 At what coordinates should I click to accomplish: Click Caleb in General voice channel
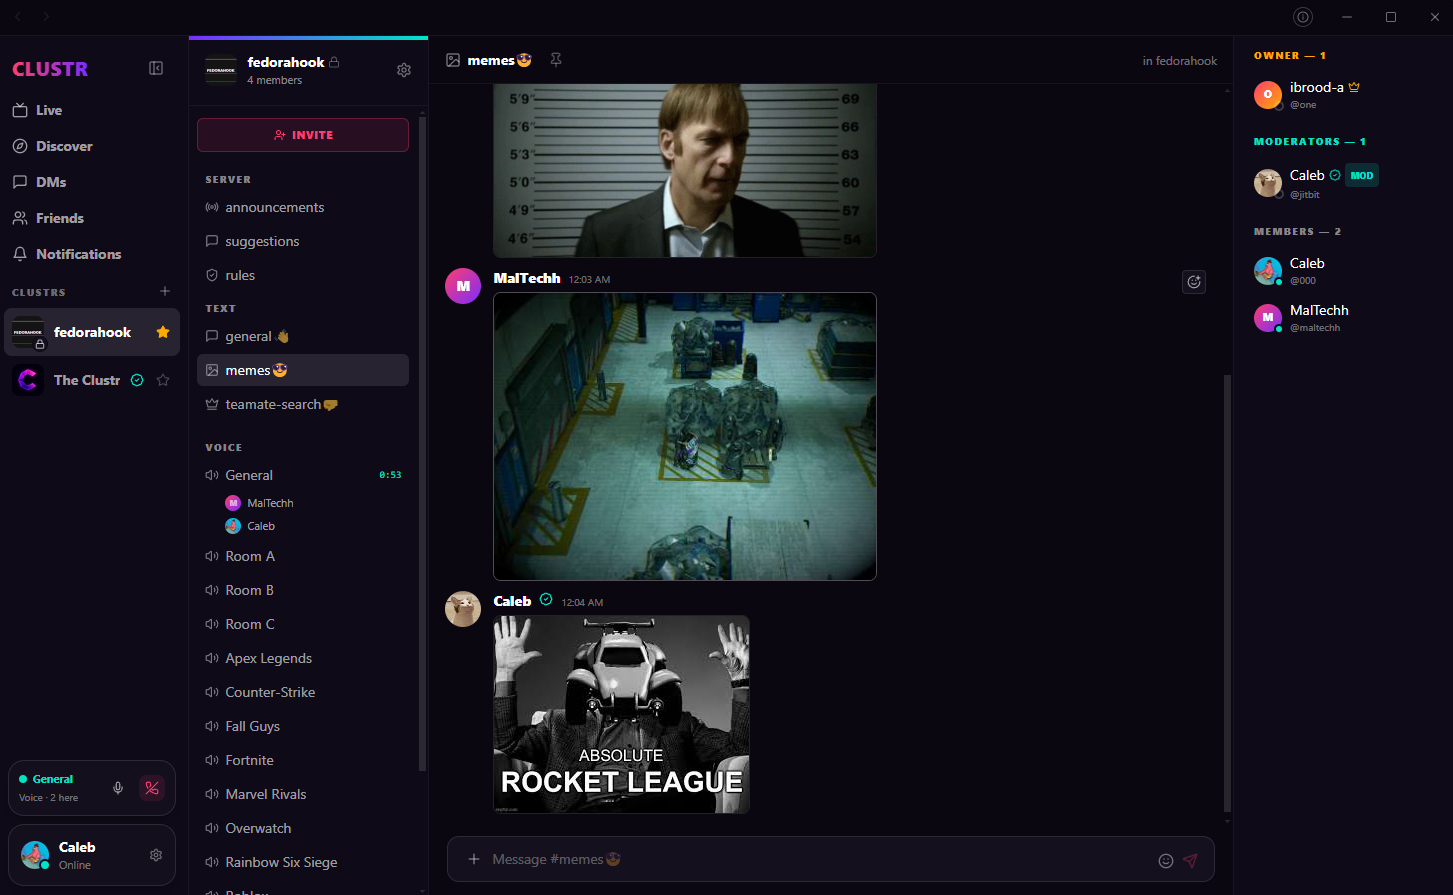[251, 526]
